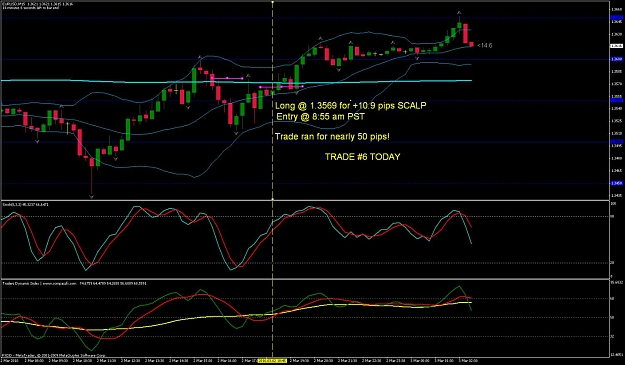Click the Stoch indicator label in the middle pane
The image size is (625, 365).
(26, 204)
